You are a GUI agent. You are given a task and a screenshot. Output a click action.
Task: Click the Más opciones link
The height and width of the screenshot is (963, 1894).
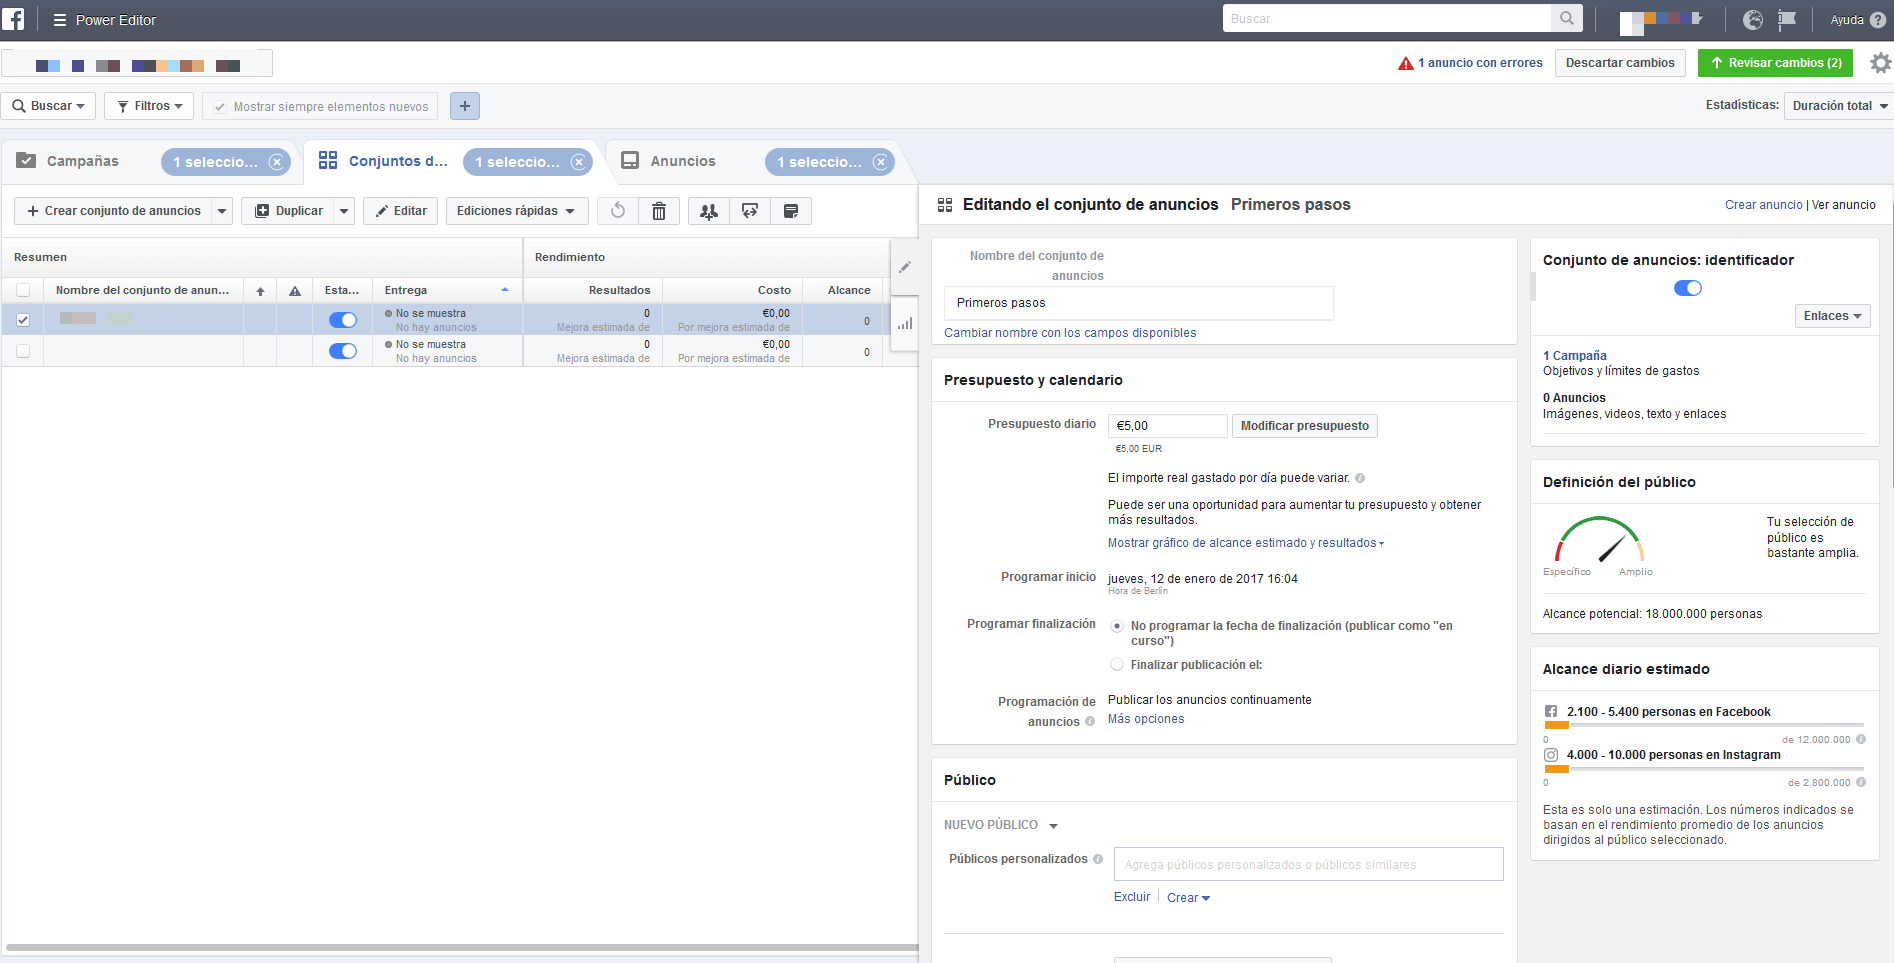tap(1146, 719)
